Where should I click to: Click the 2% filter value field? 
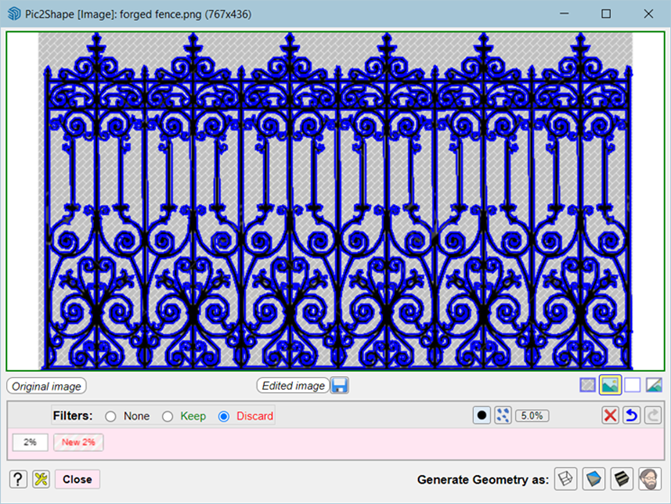coord(30,442)
